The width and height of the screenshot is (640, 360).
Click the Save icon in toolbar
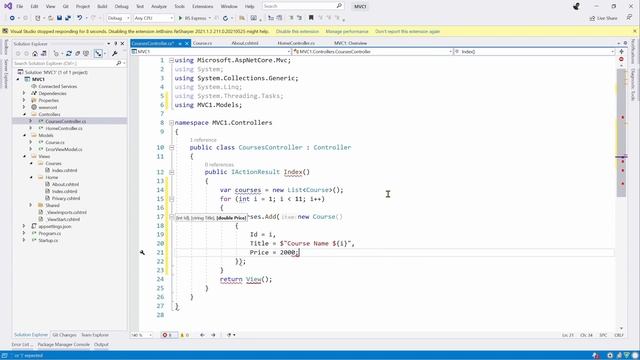point(59,18)
